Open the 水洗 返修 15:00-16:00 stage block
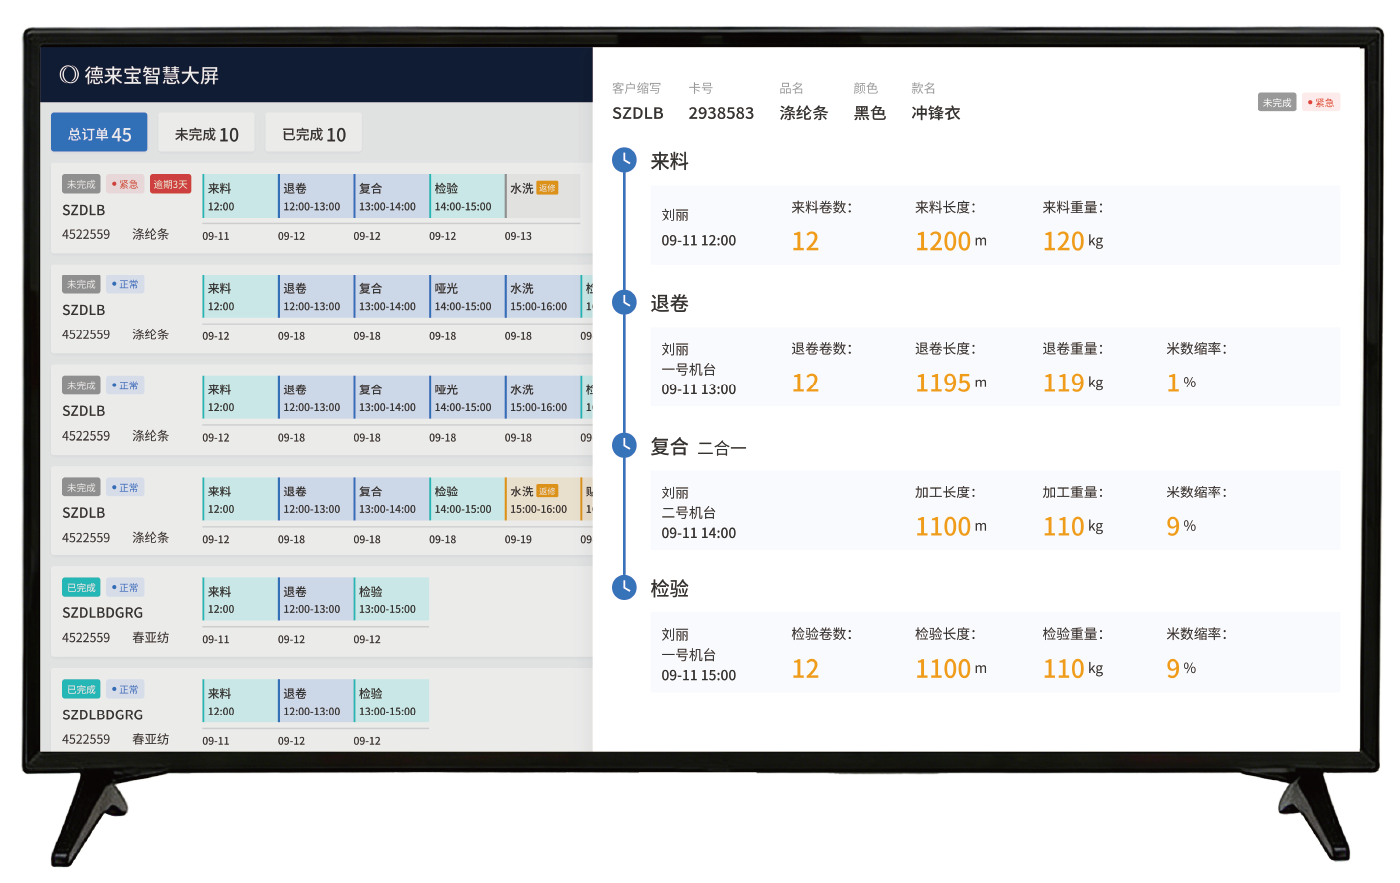1400x883 pixels. 543,499
